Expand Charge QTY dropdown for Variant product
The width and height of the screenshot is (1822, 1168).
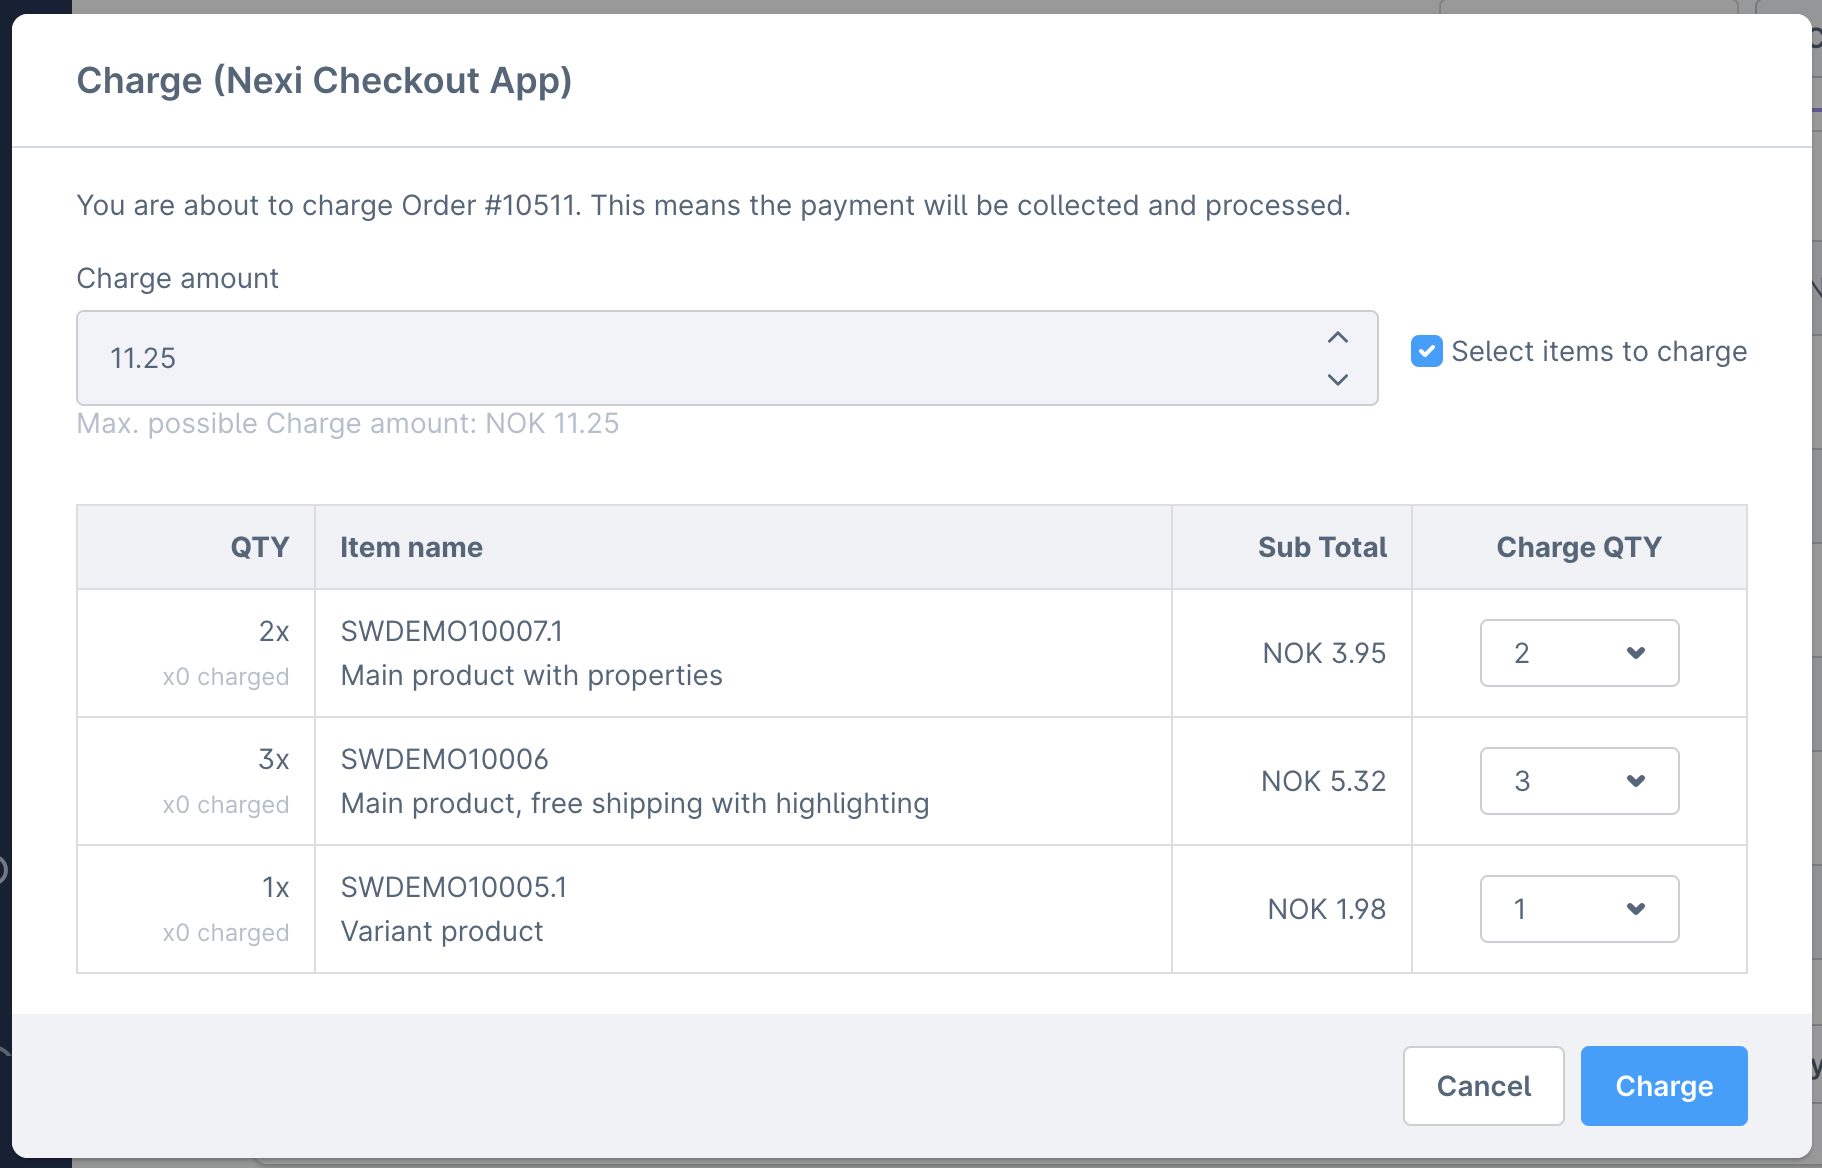[x=1579, y=909]
